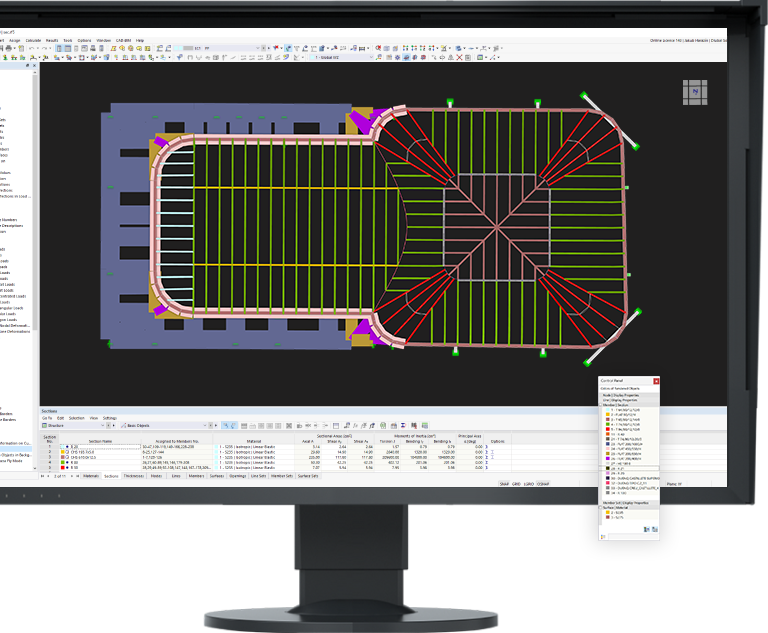Close the navigator panel with its X icon

point(34,65)
